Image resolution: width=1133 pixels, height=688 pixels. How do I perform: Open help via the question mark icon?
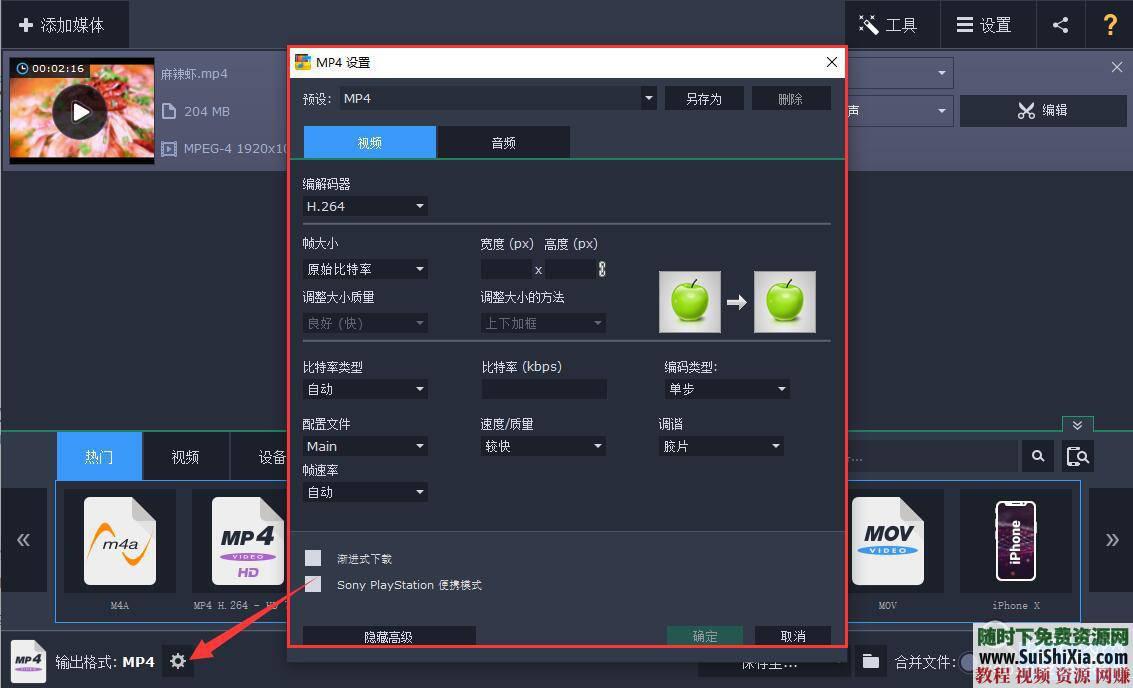[1110, 25]
